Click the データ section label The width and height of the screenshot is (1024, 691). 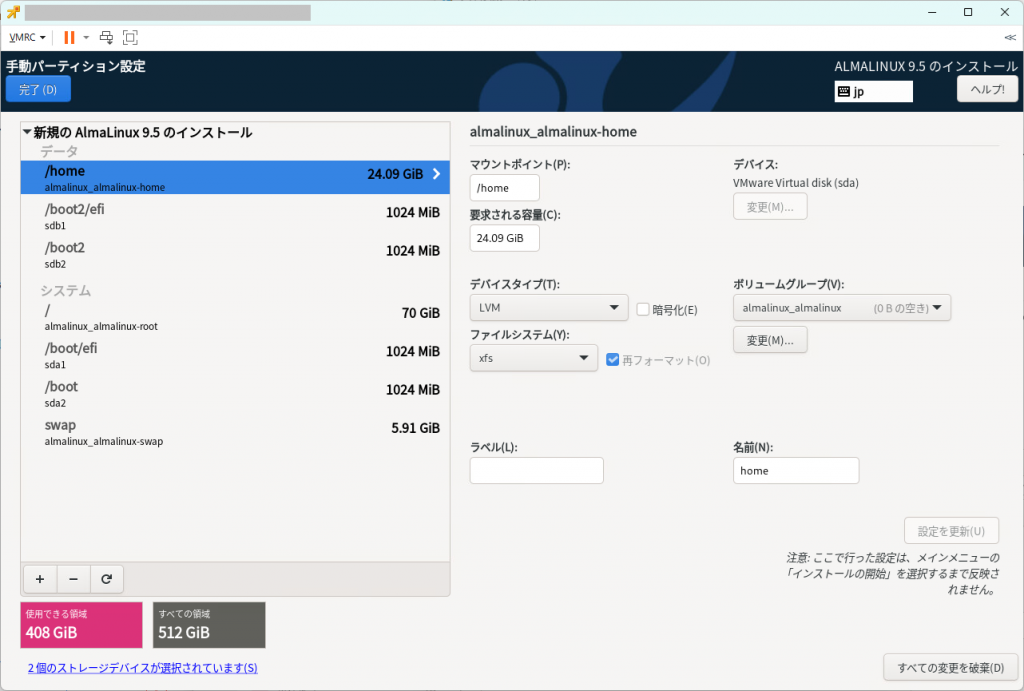(59, 151)
